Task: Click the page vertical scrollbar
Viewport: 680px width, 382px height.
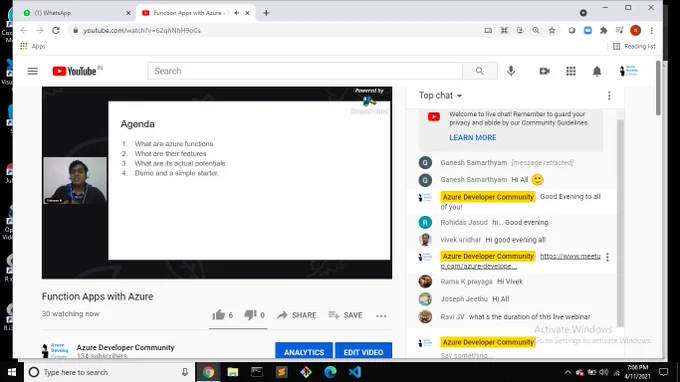Action: [658, 88]
